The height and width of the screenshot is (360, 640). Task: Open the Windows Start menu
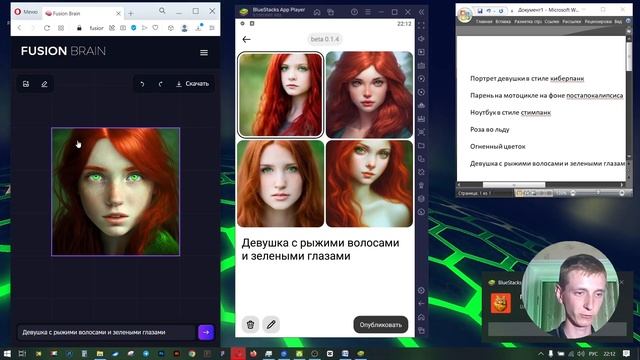tap(7, 353)
